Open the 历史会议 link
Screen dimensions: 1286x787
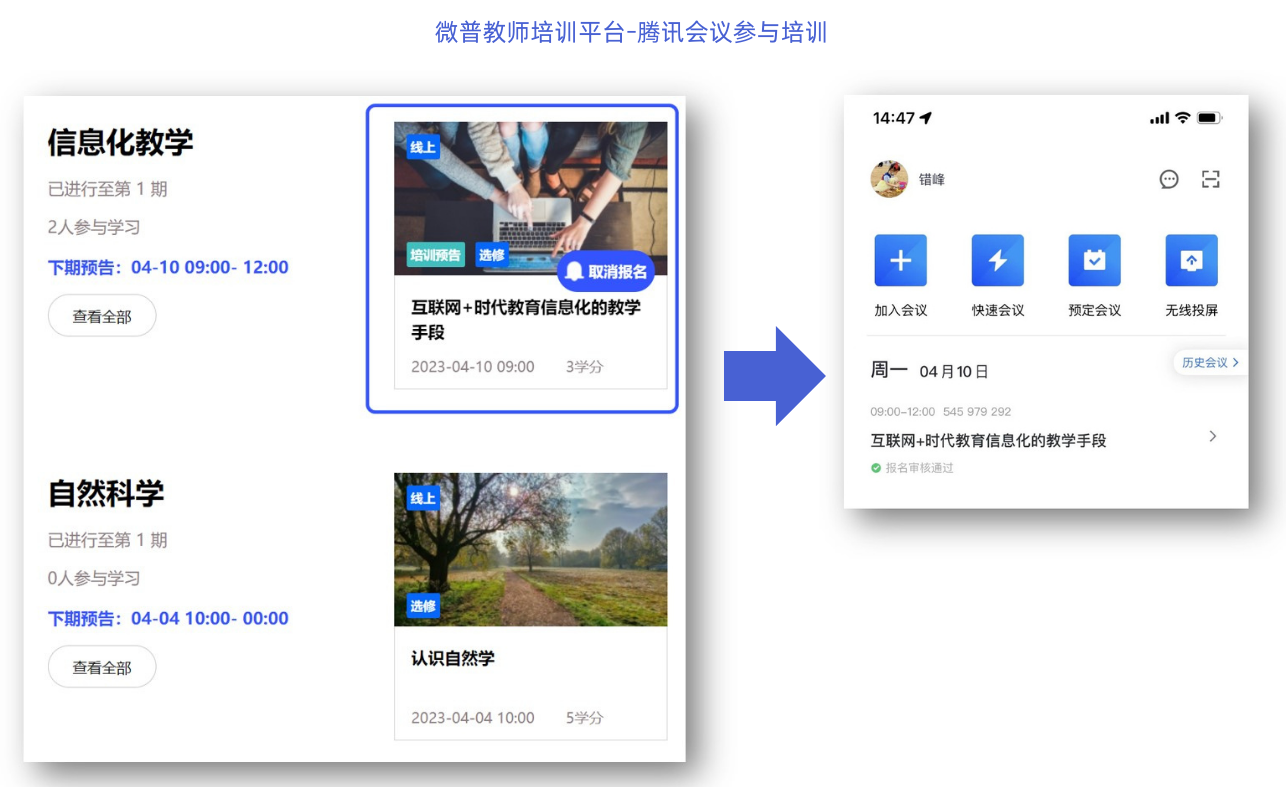pyautogui.click(x=1210, y=362)
